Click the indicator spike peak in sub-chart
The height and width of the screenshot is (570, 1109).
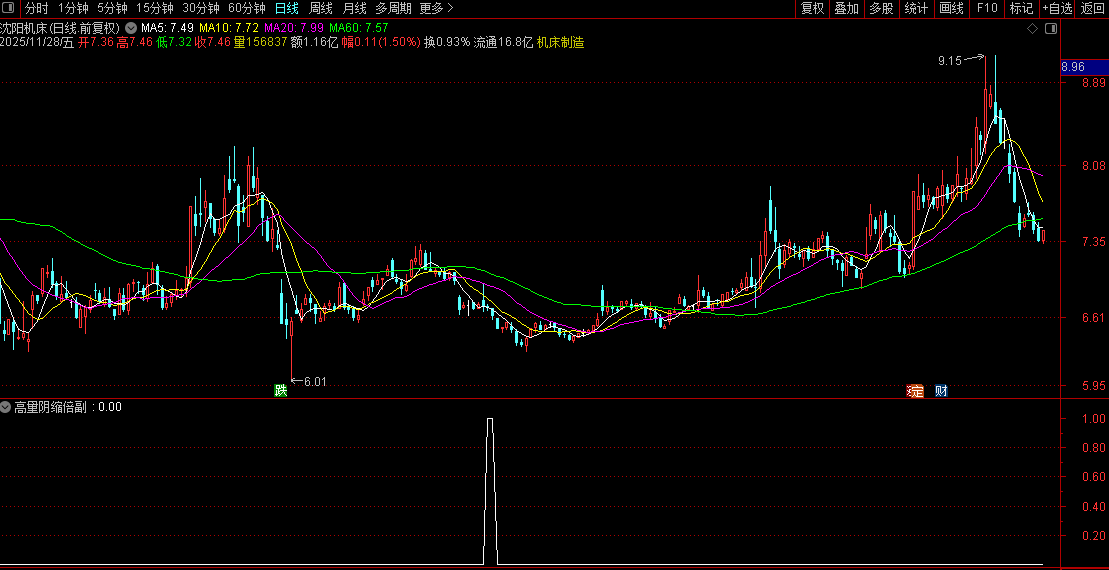coord(490,419)
